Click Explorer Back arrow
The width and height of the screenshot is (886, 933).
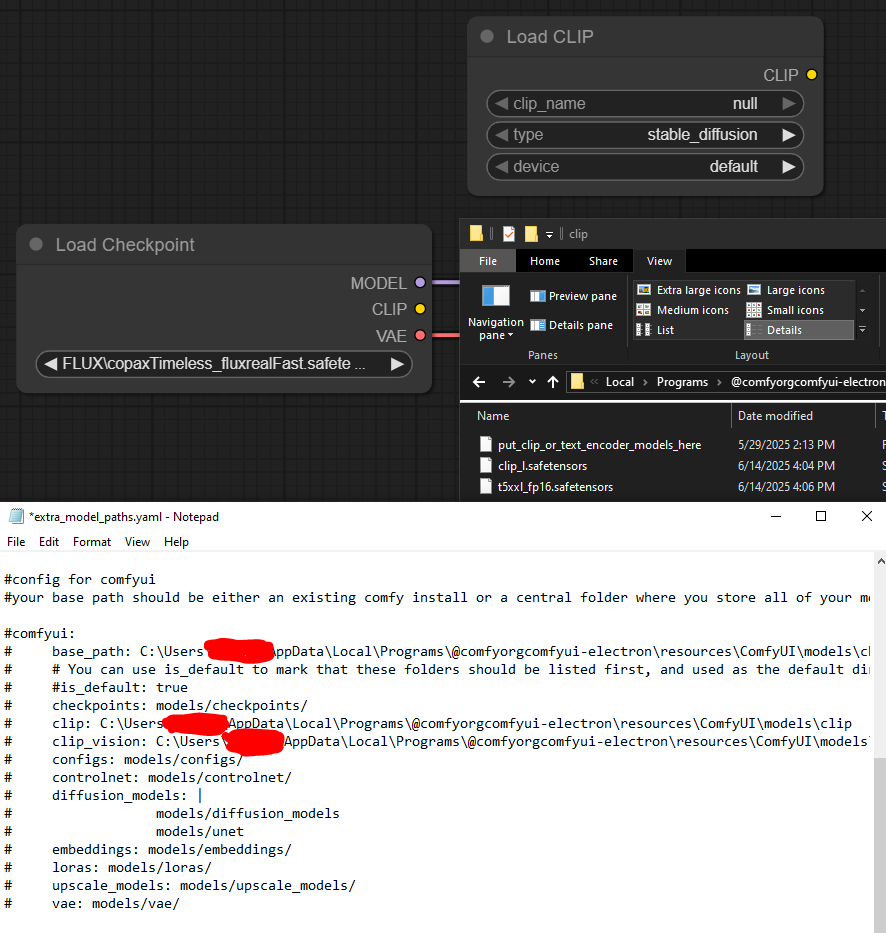[479, 382]
